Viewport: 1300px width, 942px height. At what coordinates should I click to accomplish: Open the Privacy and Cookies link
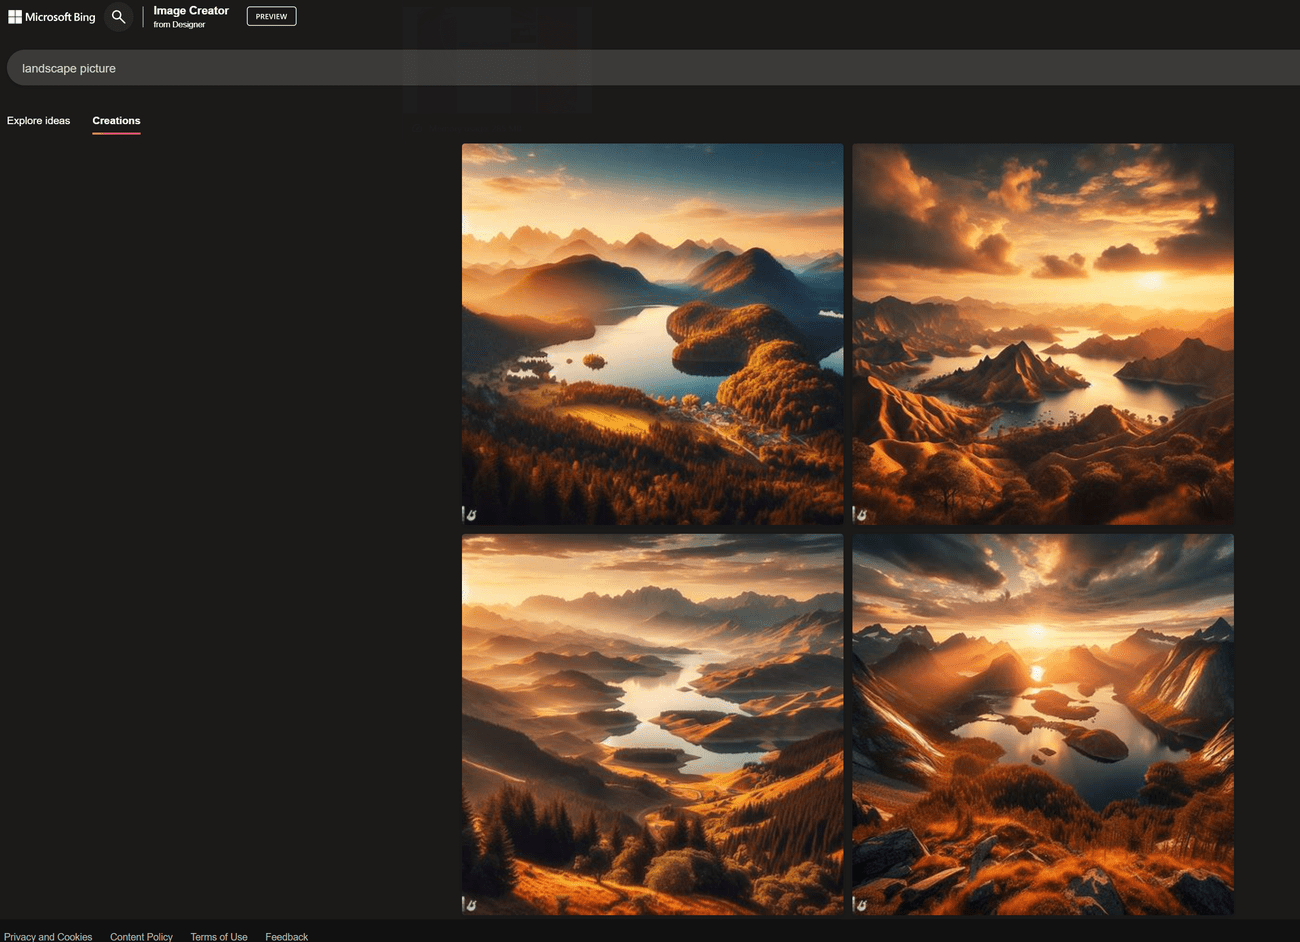(48, 936)
